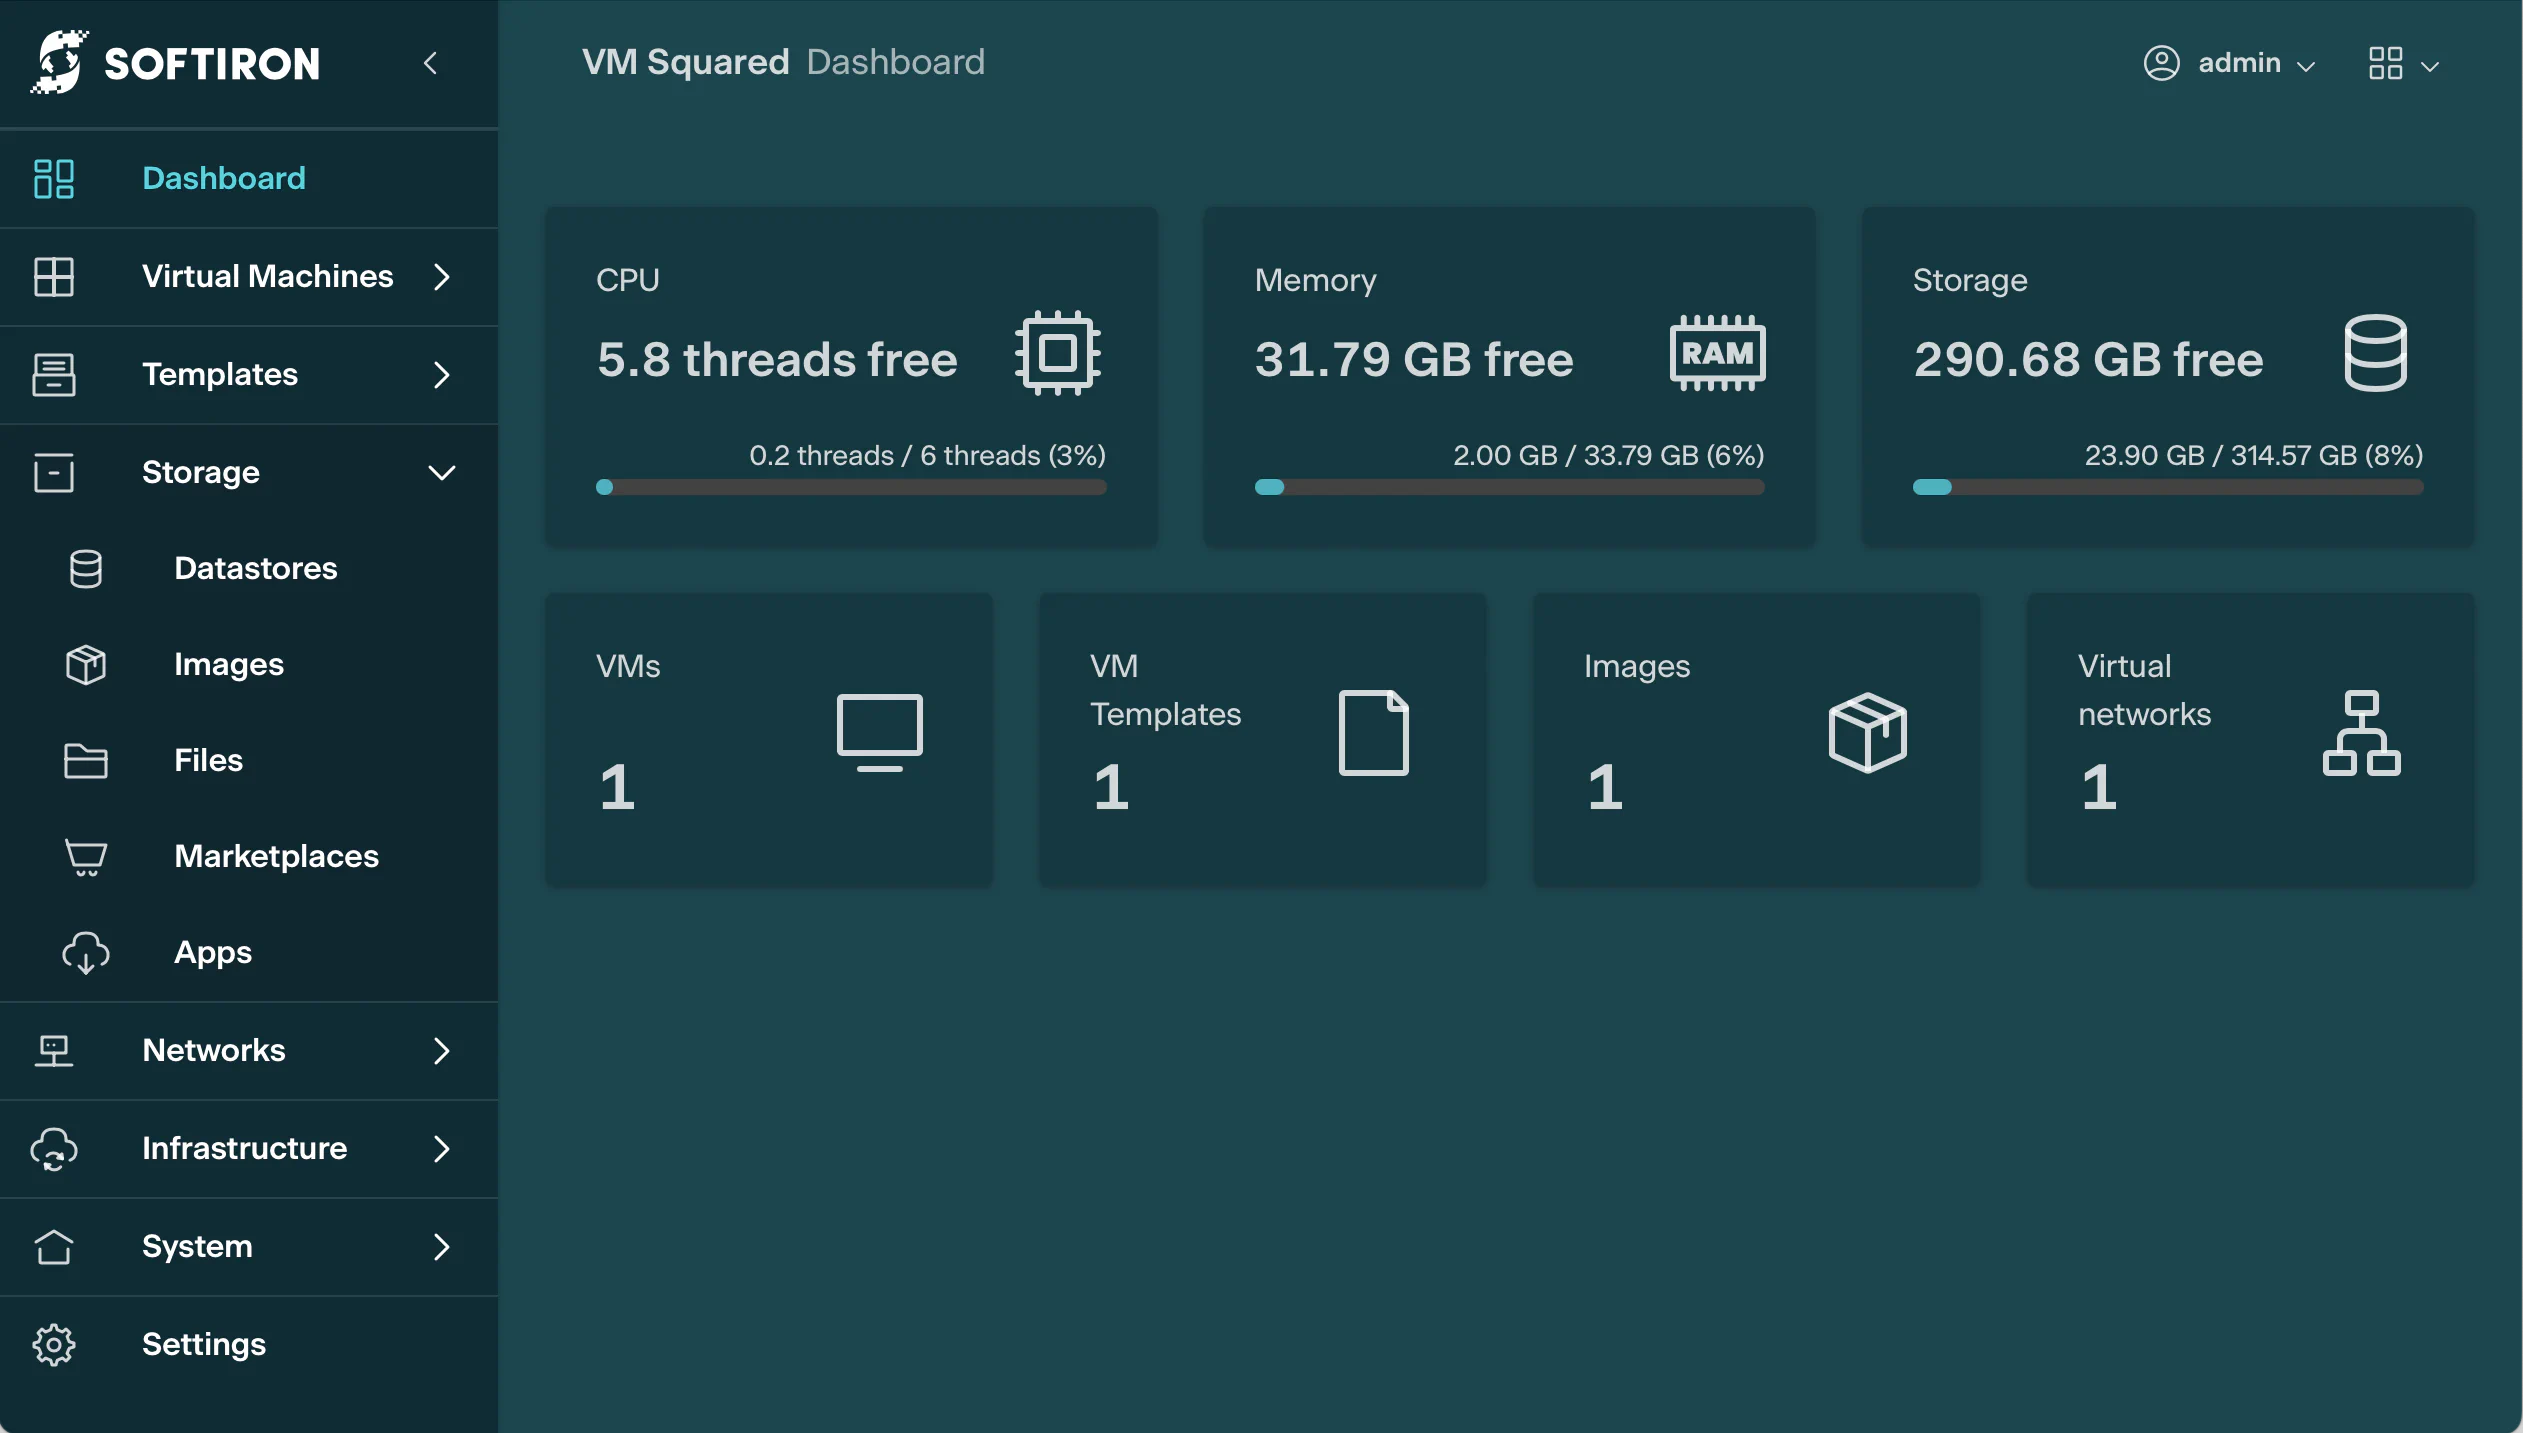The image size is (2523, 1433).
Task: Click the Settings gear menu item
Action: coord(203,1343)
